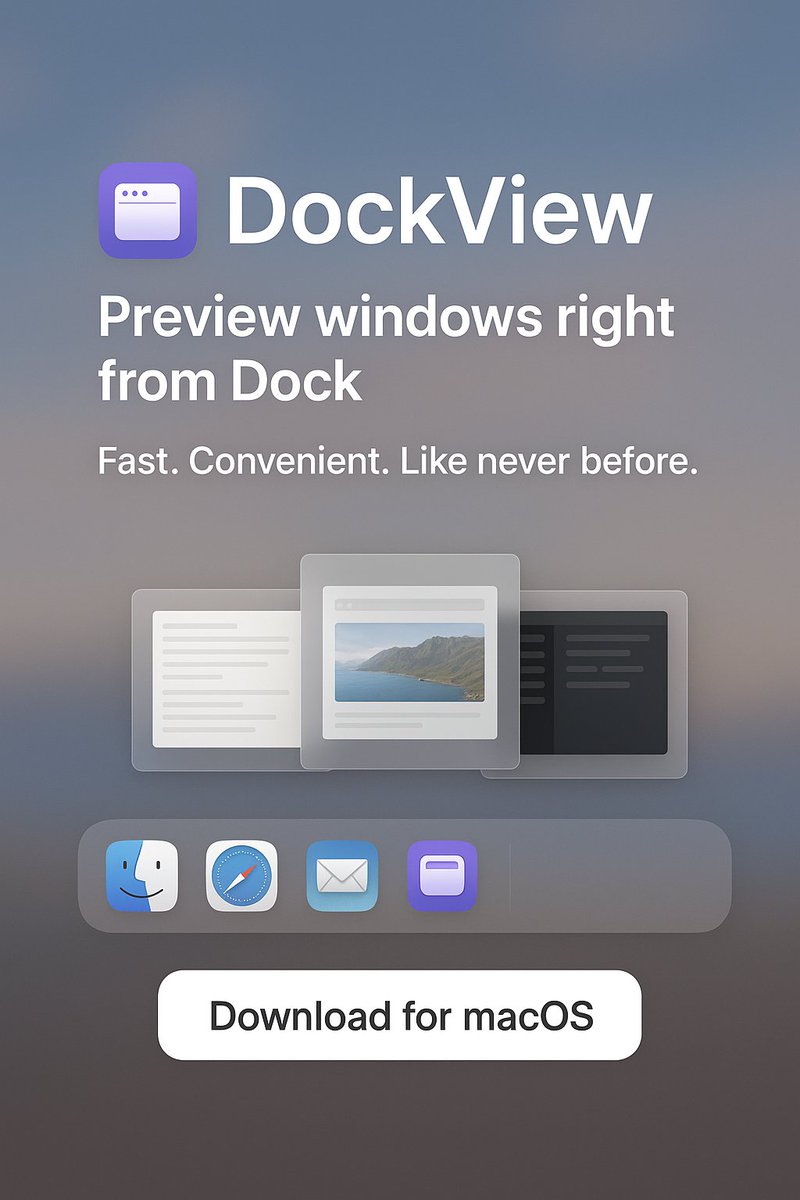Select the DockView icon in the Dock
The image size is (800, 1200).
441,879
